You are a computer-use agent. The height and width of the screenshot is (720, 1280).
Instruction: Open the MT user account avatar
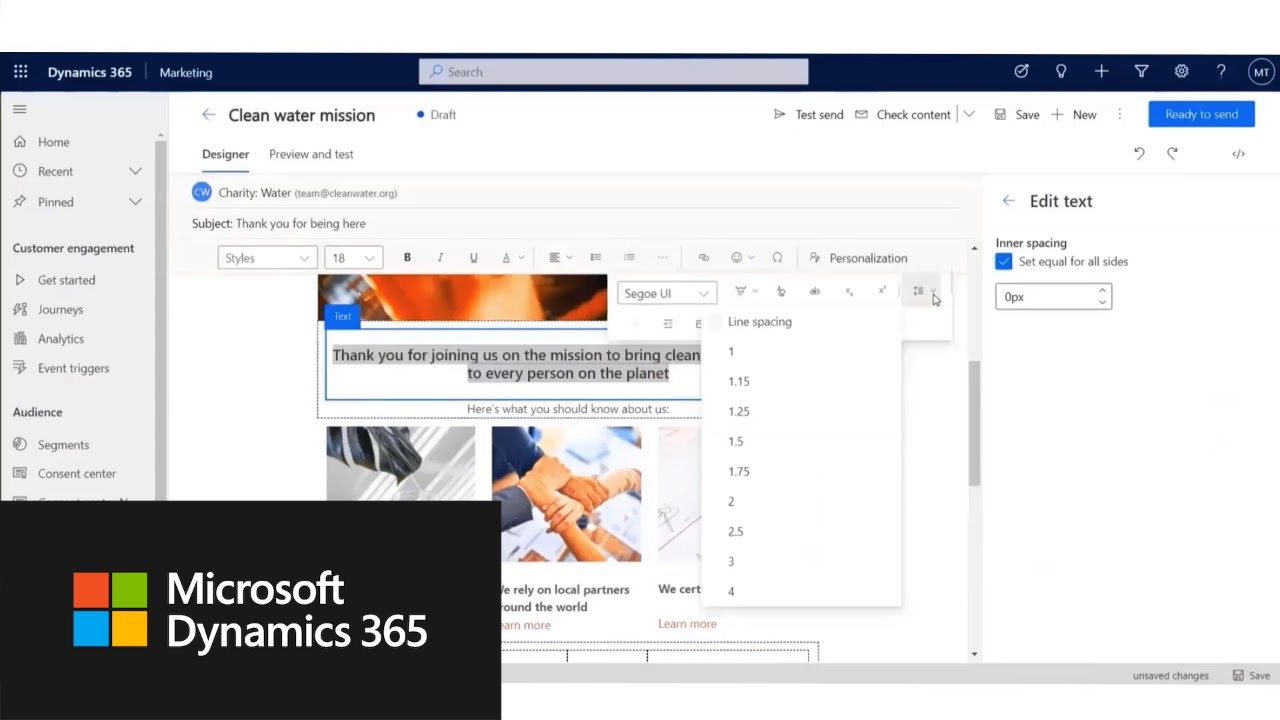pos(1261,72)
